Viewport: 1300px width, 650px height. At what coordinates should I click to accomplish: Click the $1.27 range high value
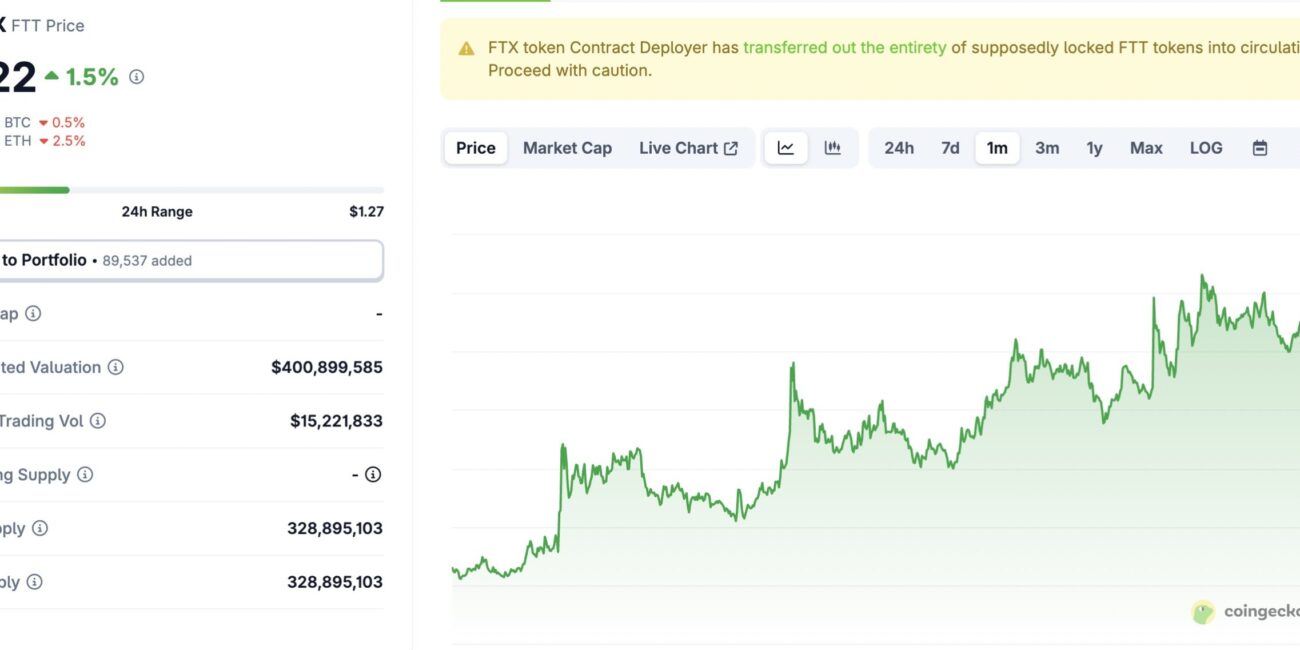(x=366, y=212)
